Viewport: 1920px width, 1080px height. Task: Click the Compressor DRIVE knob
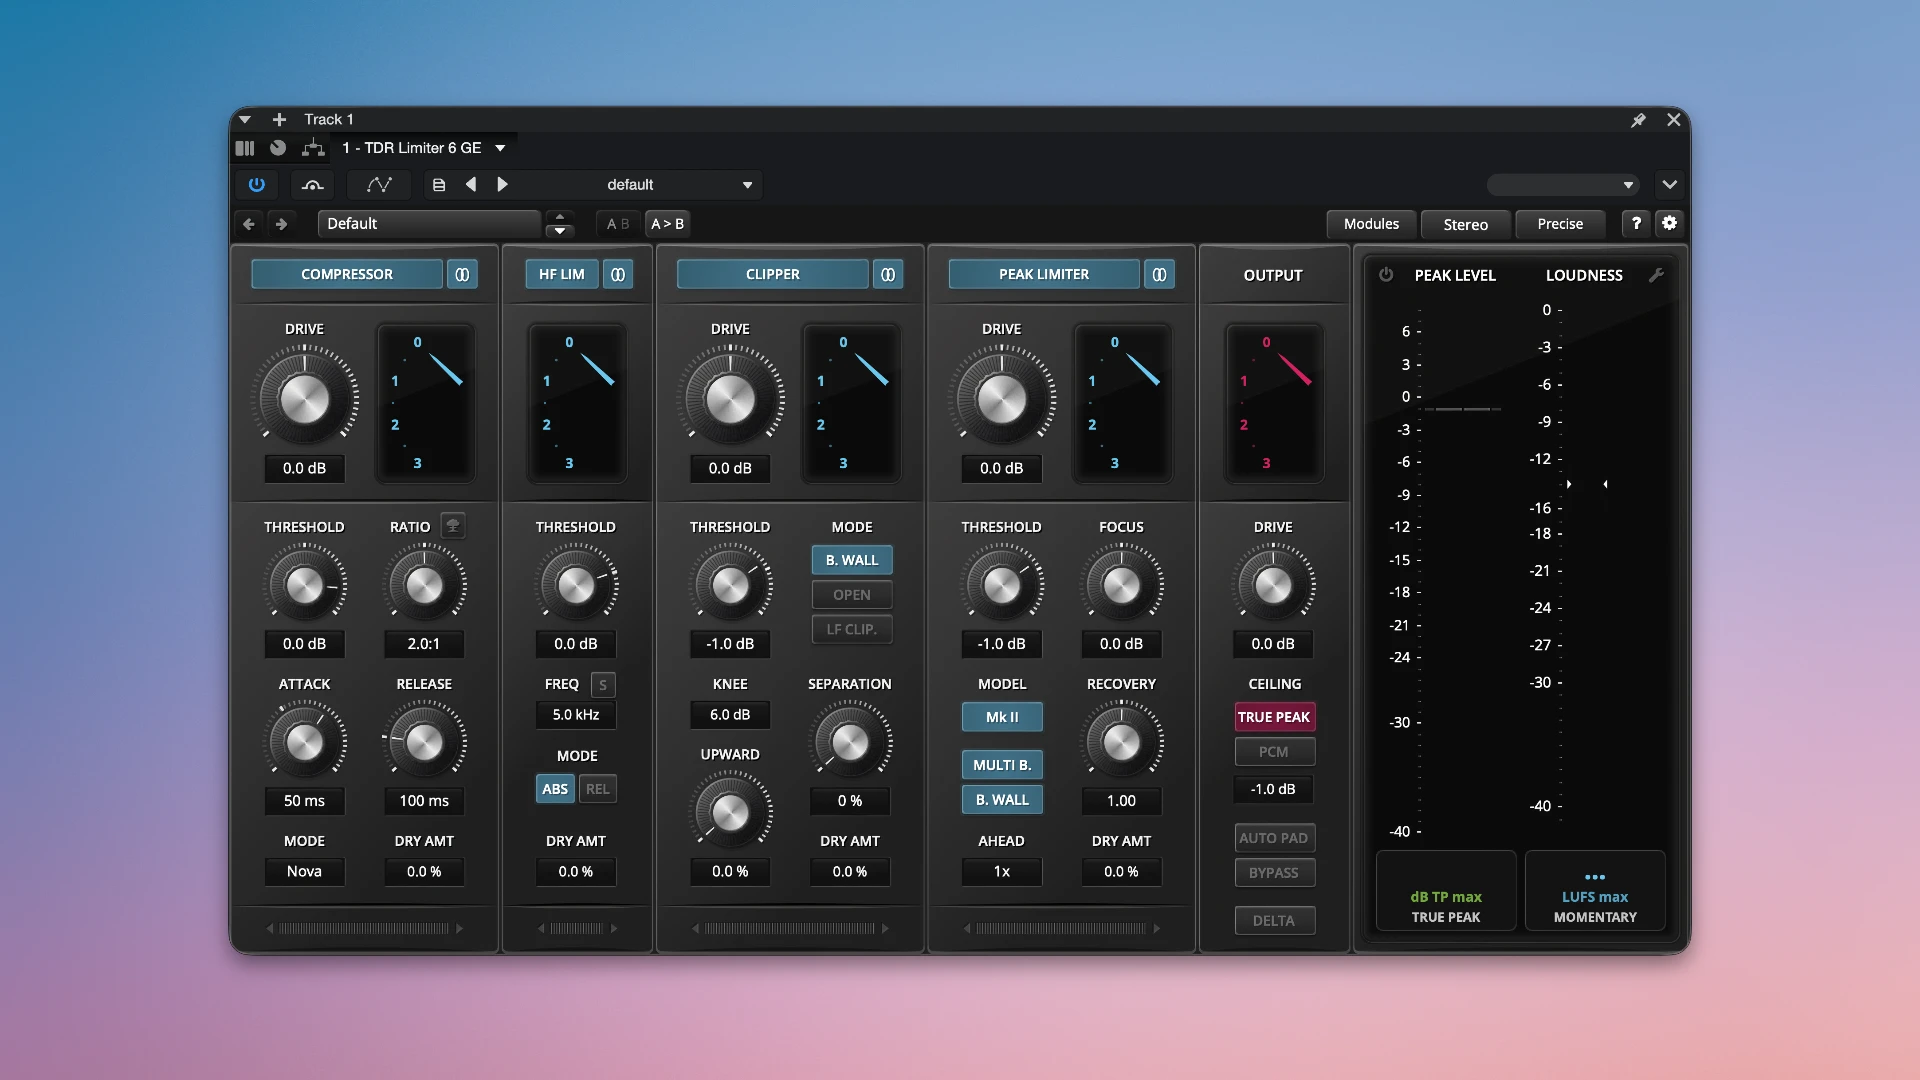304,400
